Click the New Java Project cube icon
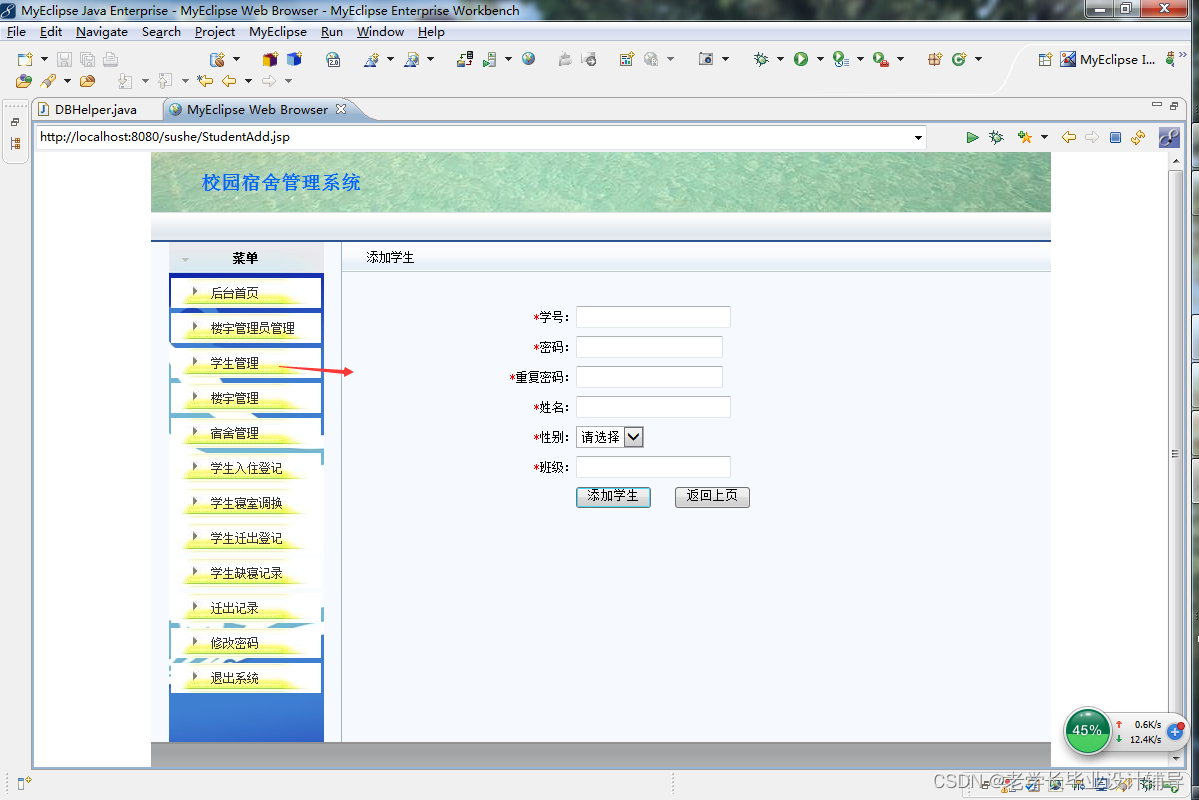The width and height of the screenshot is (1199, 800). [268, 59]
